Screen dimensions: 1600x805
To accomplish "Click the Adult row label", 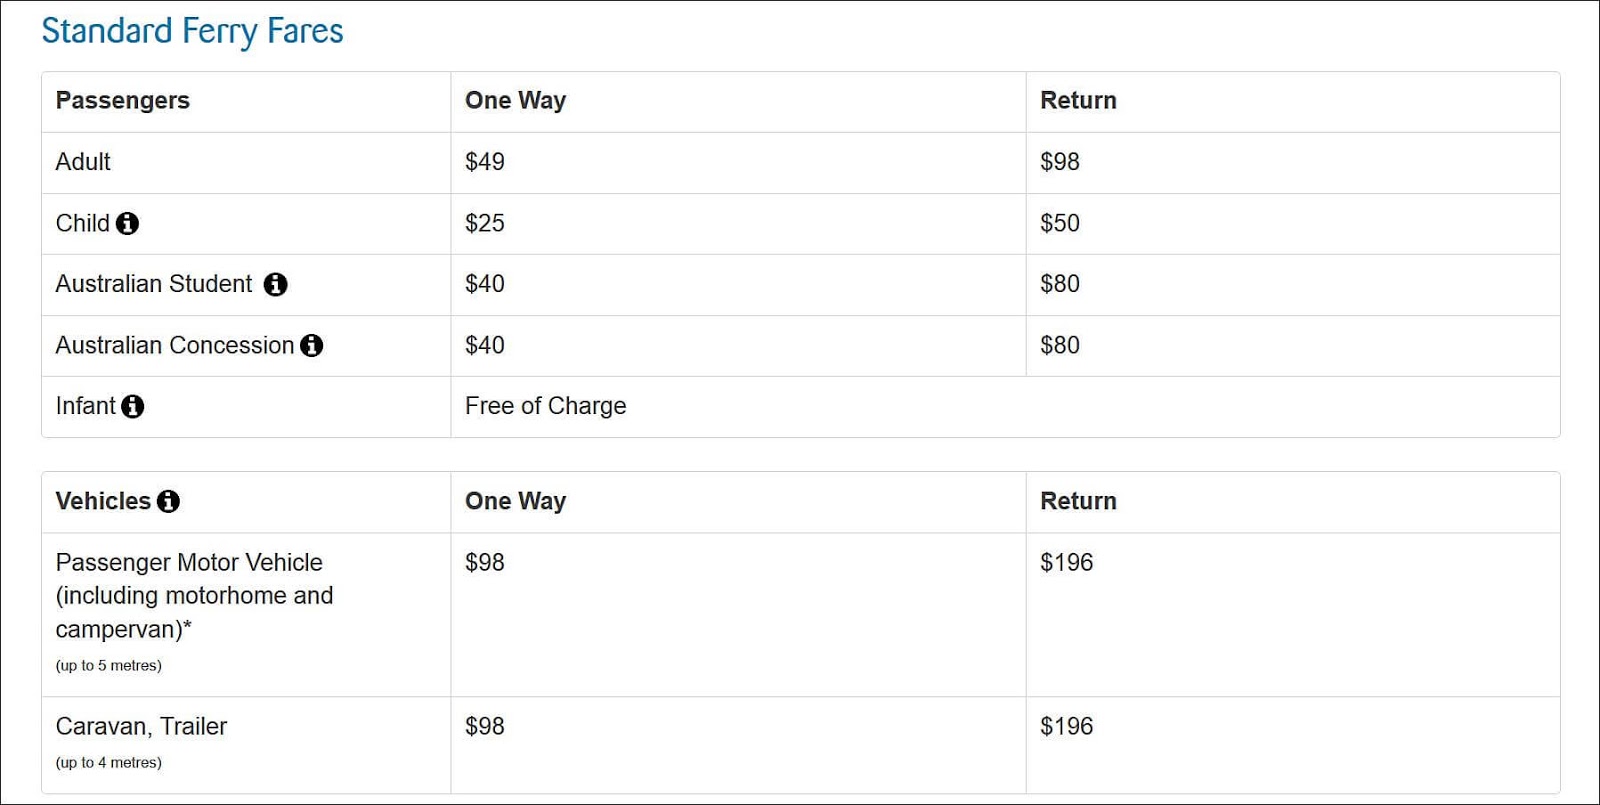I will [83, 162].
